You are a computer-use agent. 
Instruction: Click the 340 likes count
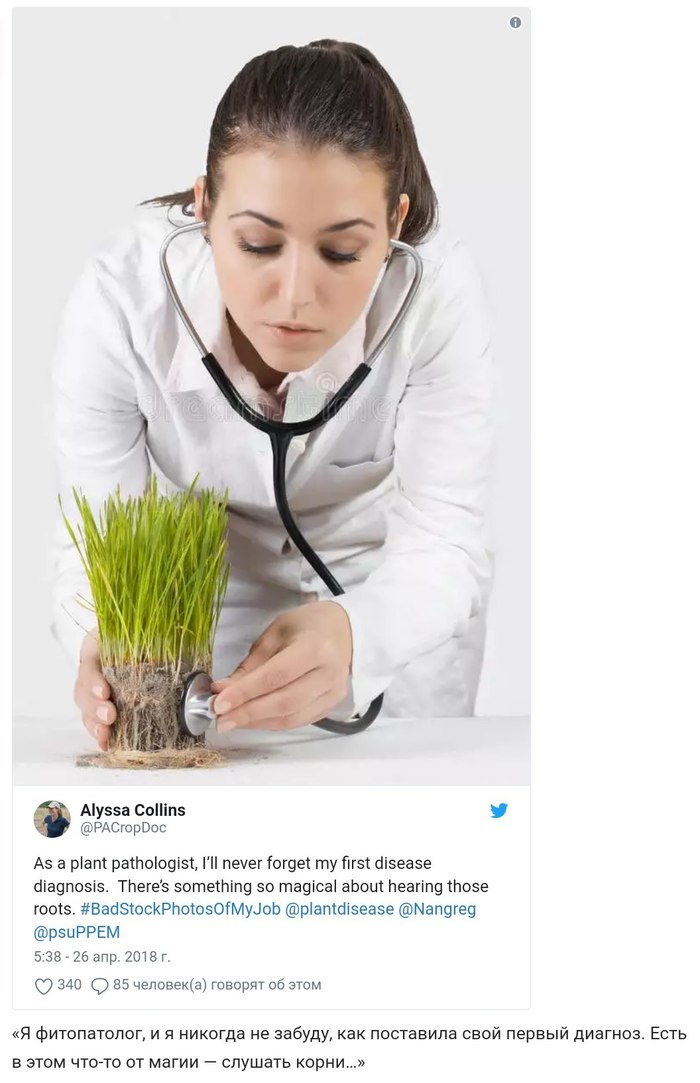coord(69,985)
